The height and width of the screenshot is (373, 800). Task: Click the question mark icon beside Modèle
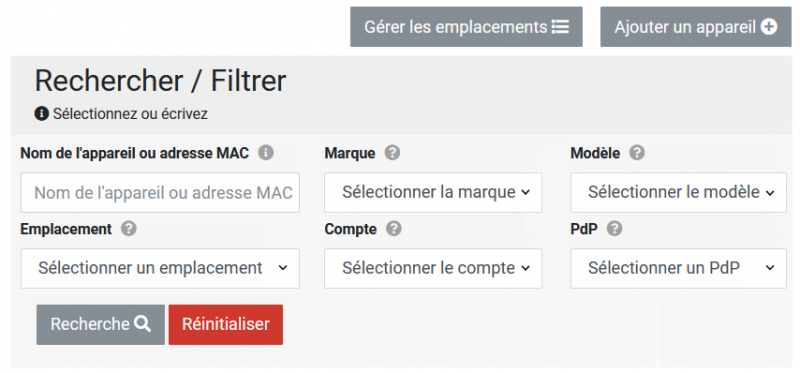click(x=637, y=153)
